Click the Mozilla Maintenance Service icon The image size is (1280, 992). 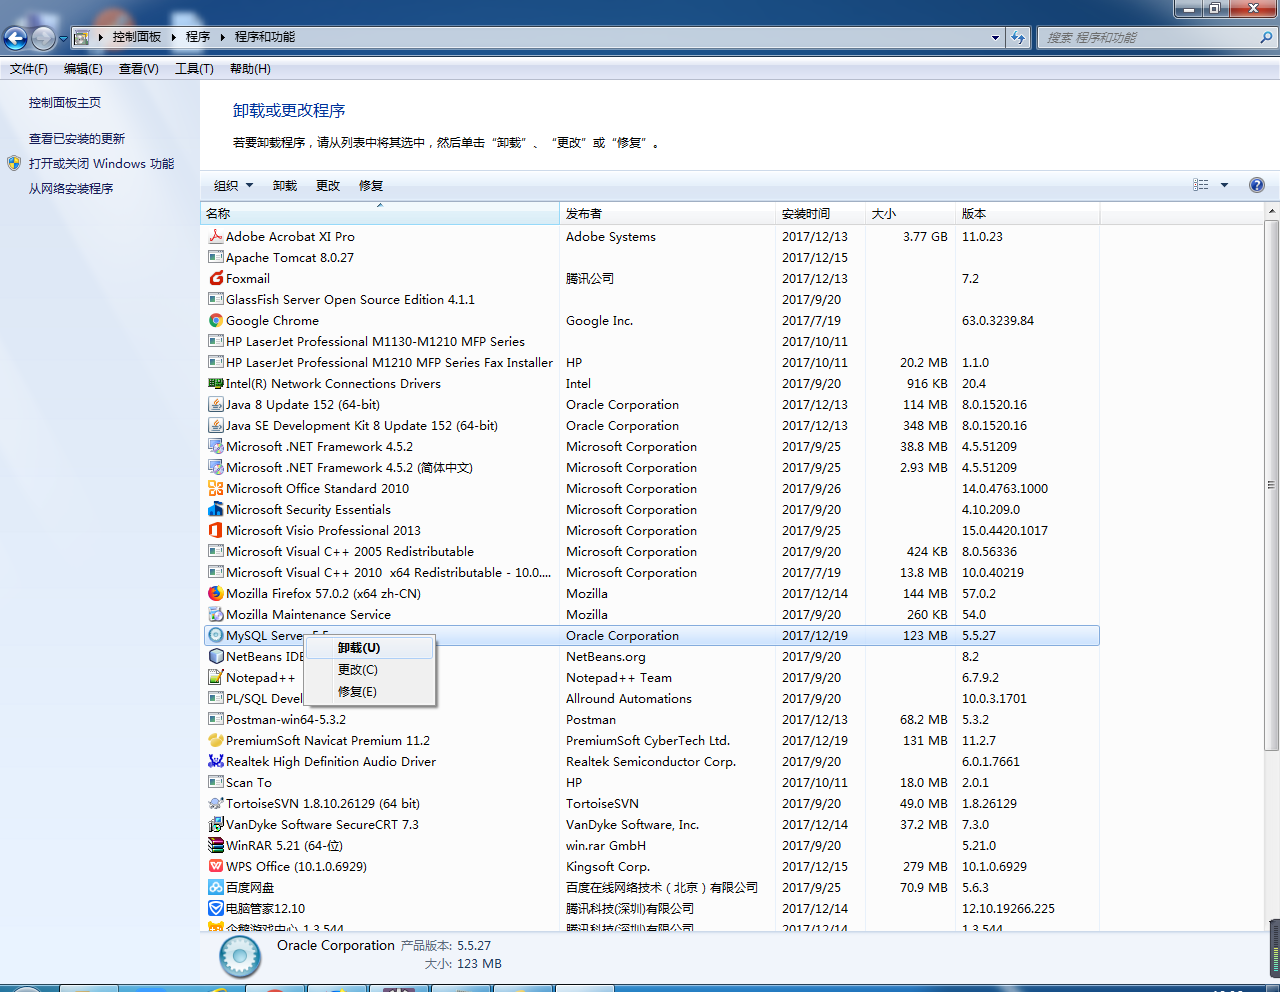[215, 614]
